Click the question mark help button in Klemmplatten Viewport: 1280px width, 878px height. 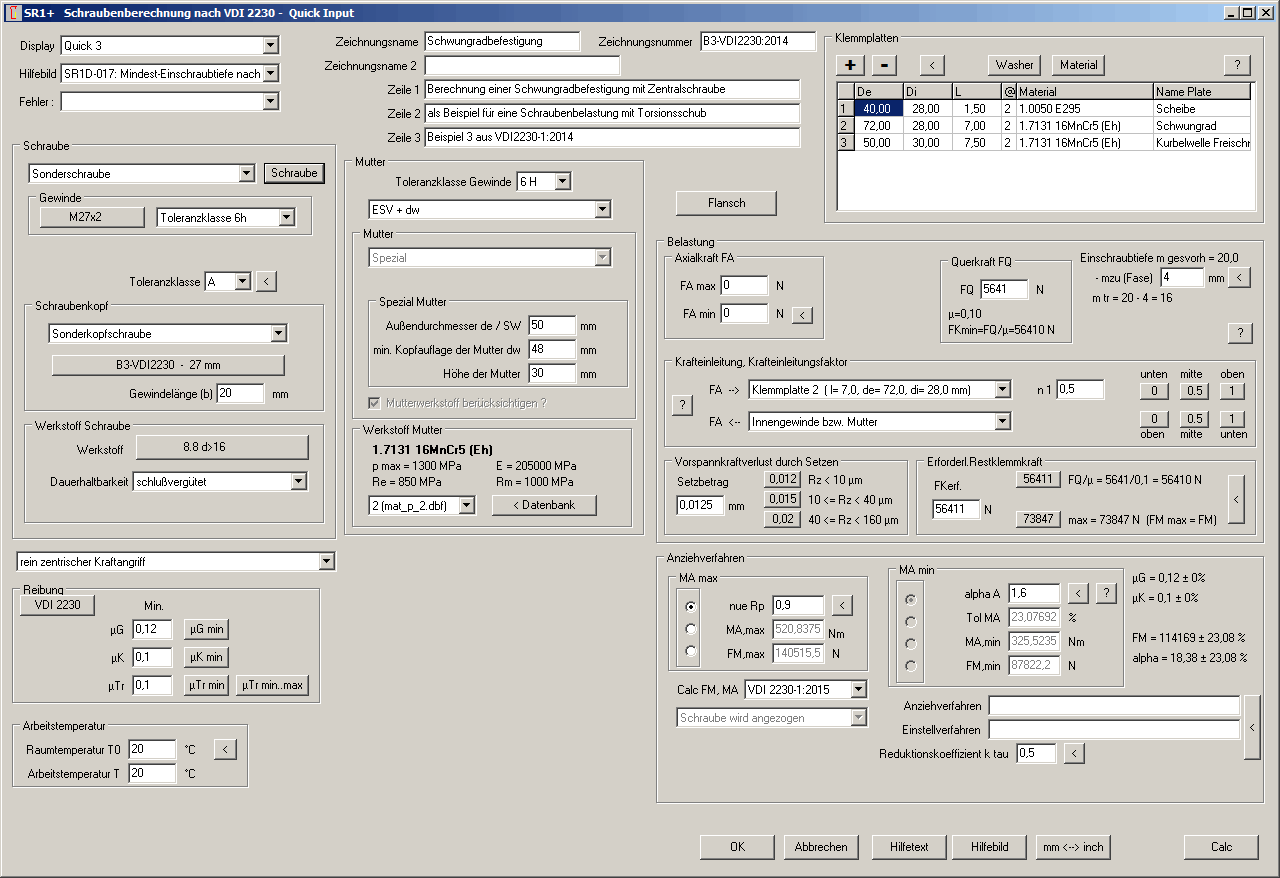click(x=1237, y=65)
